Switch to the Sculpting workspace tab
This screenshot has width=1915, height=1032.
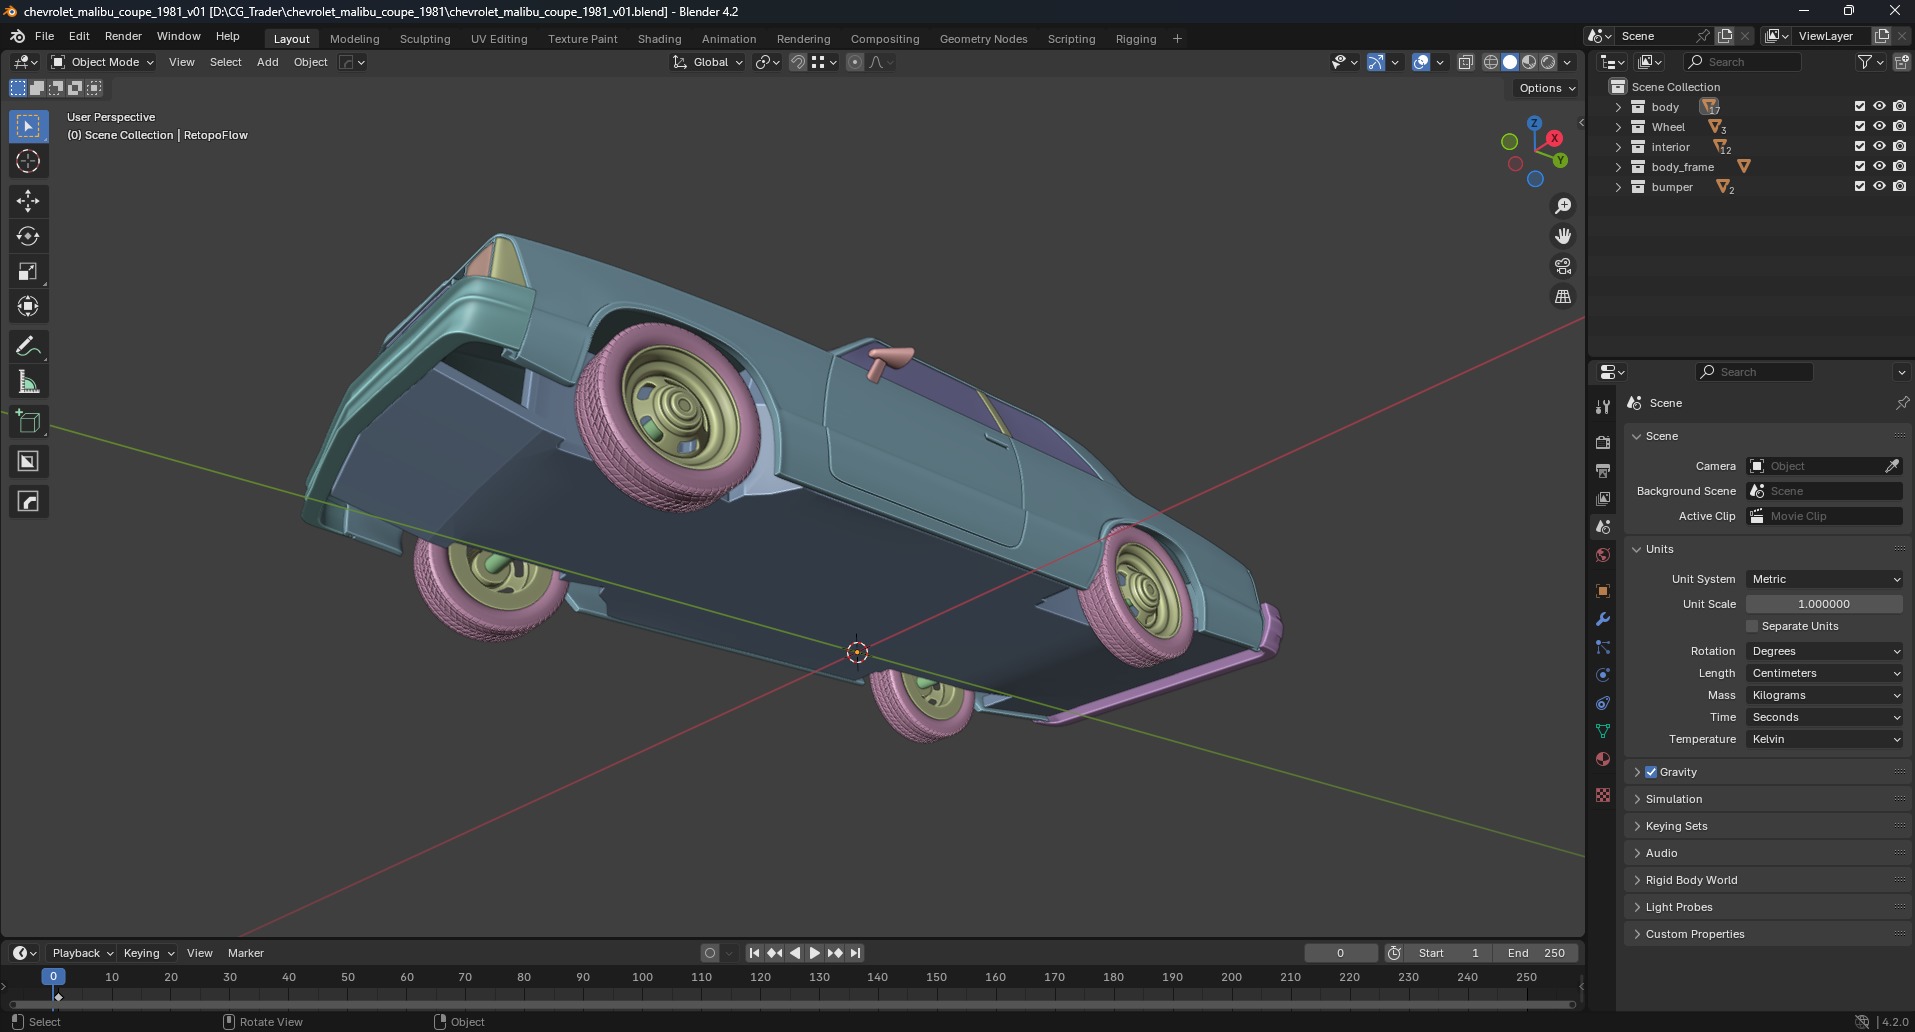coord(425,39)
